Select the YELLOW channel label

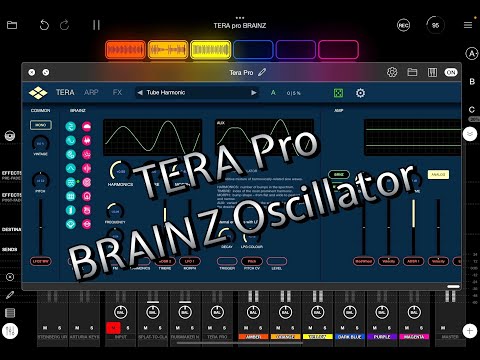(318, 337)
